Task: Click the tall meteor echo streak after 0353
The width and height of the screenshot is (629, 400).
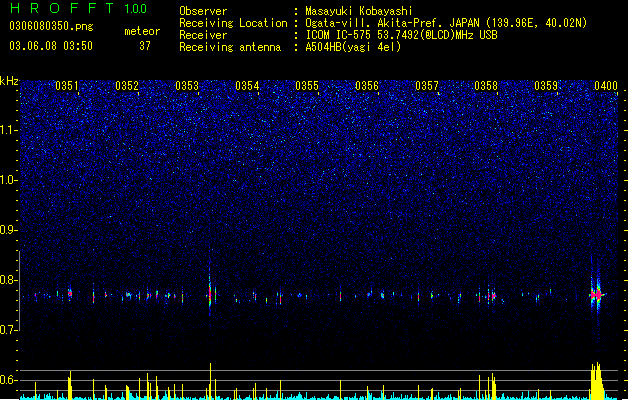Action: (210, 290)
